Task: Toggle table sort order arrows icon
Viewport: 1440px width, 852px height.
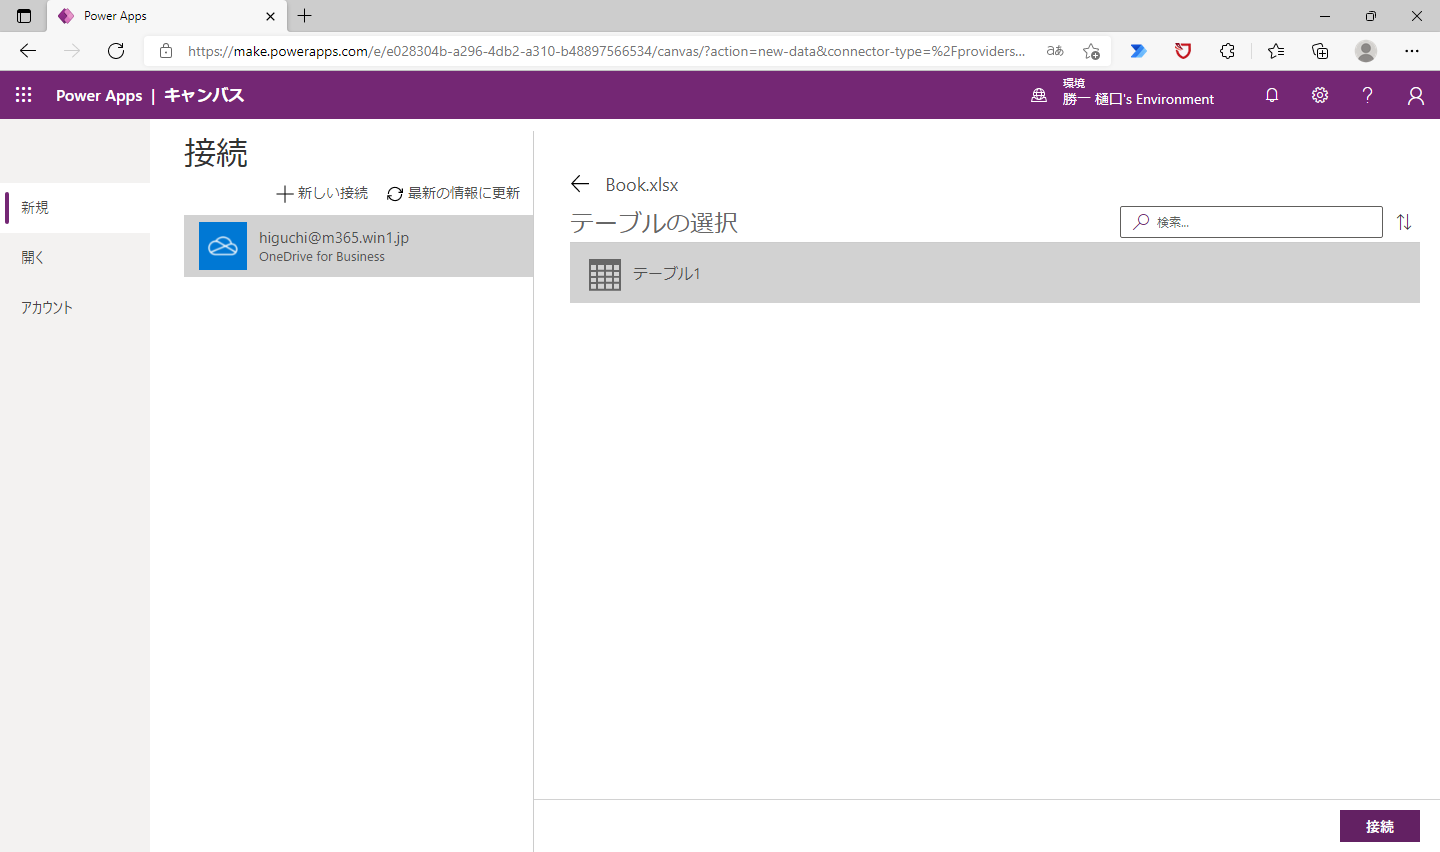Action: click(1404, 222)
